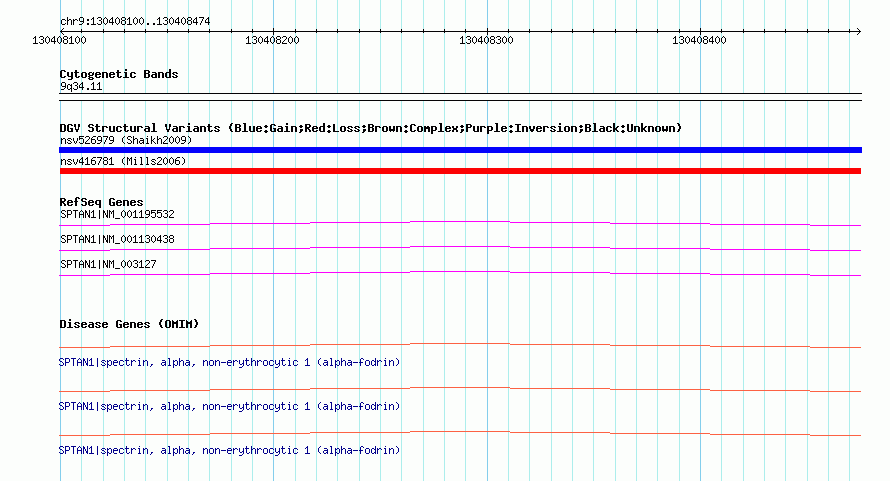Viewport: 890px width, 481px height.
Task: Click the first orange OMIM gene line
Action: click(460, 345)
